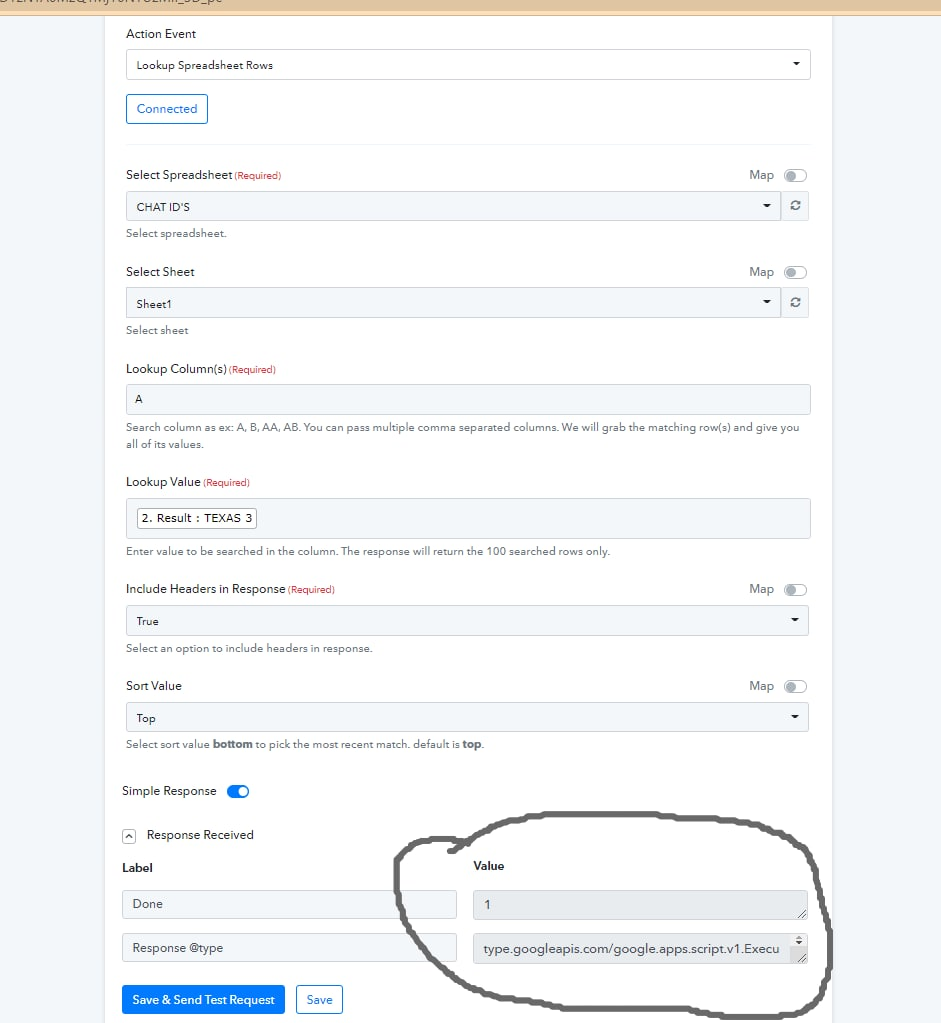Open the Sort Value Top dropdown
Screen dimensions: 941x1023
point(467,717)
